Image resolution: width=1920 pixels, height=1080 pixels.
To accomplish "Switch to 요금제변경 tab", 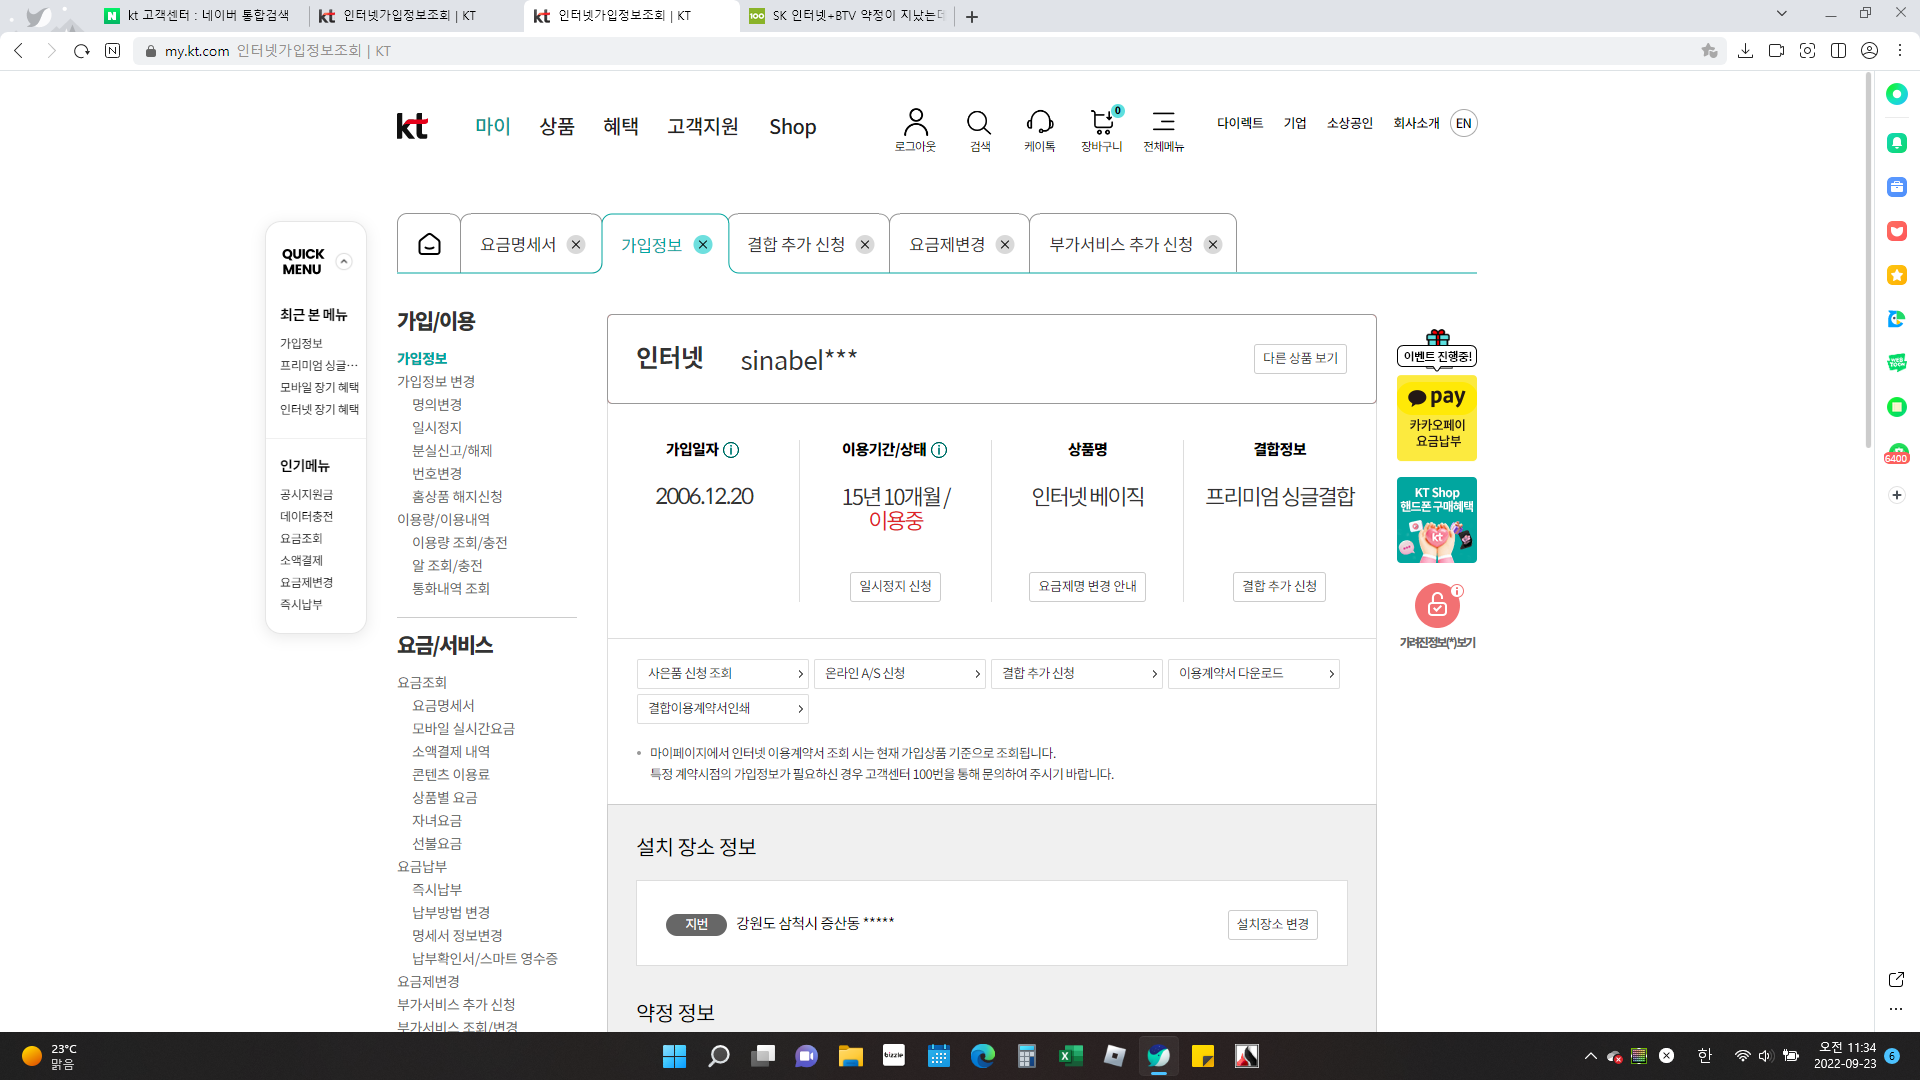I will 947,245.
